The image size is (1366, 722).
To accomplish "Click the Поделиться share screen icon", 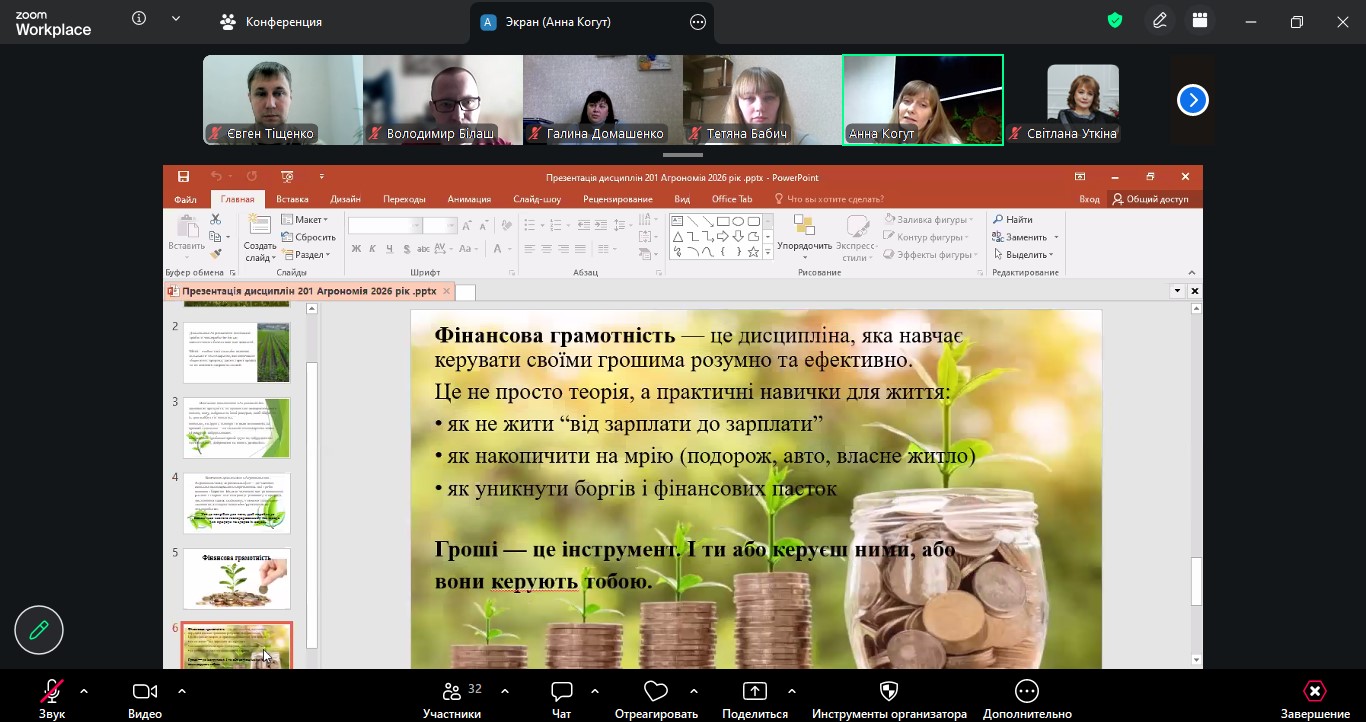I will point(754,692).
